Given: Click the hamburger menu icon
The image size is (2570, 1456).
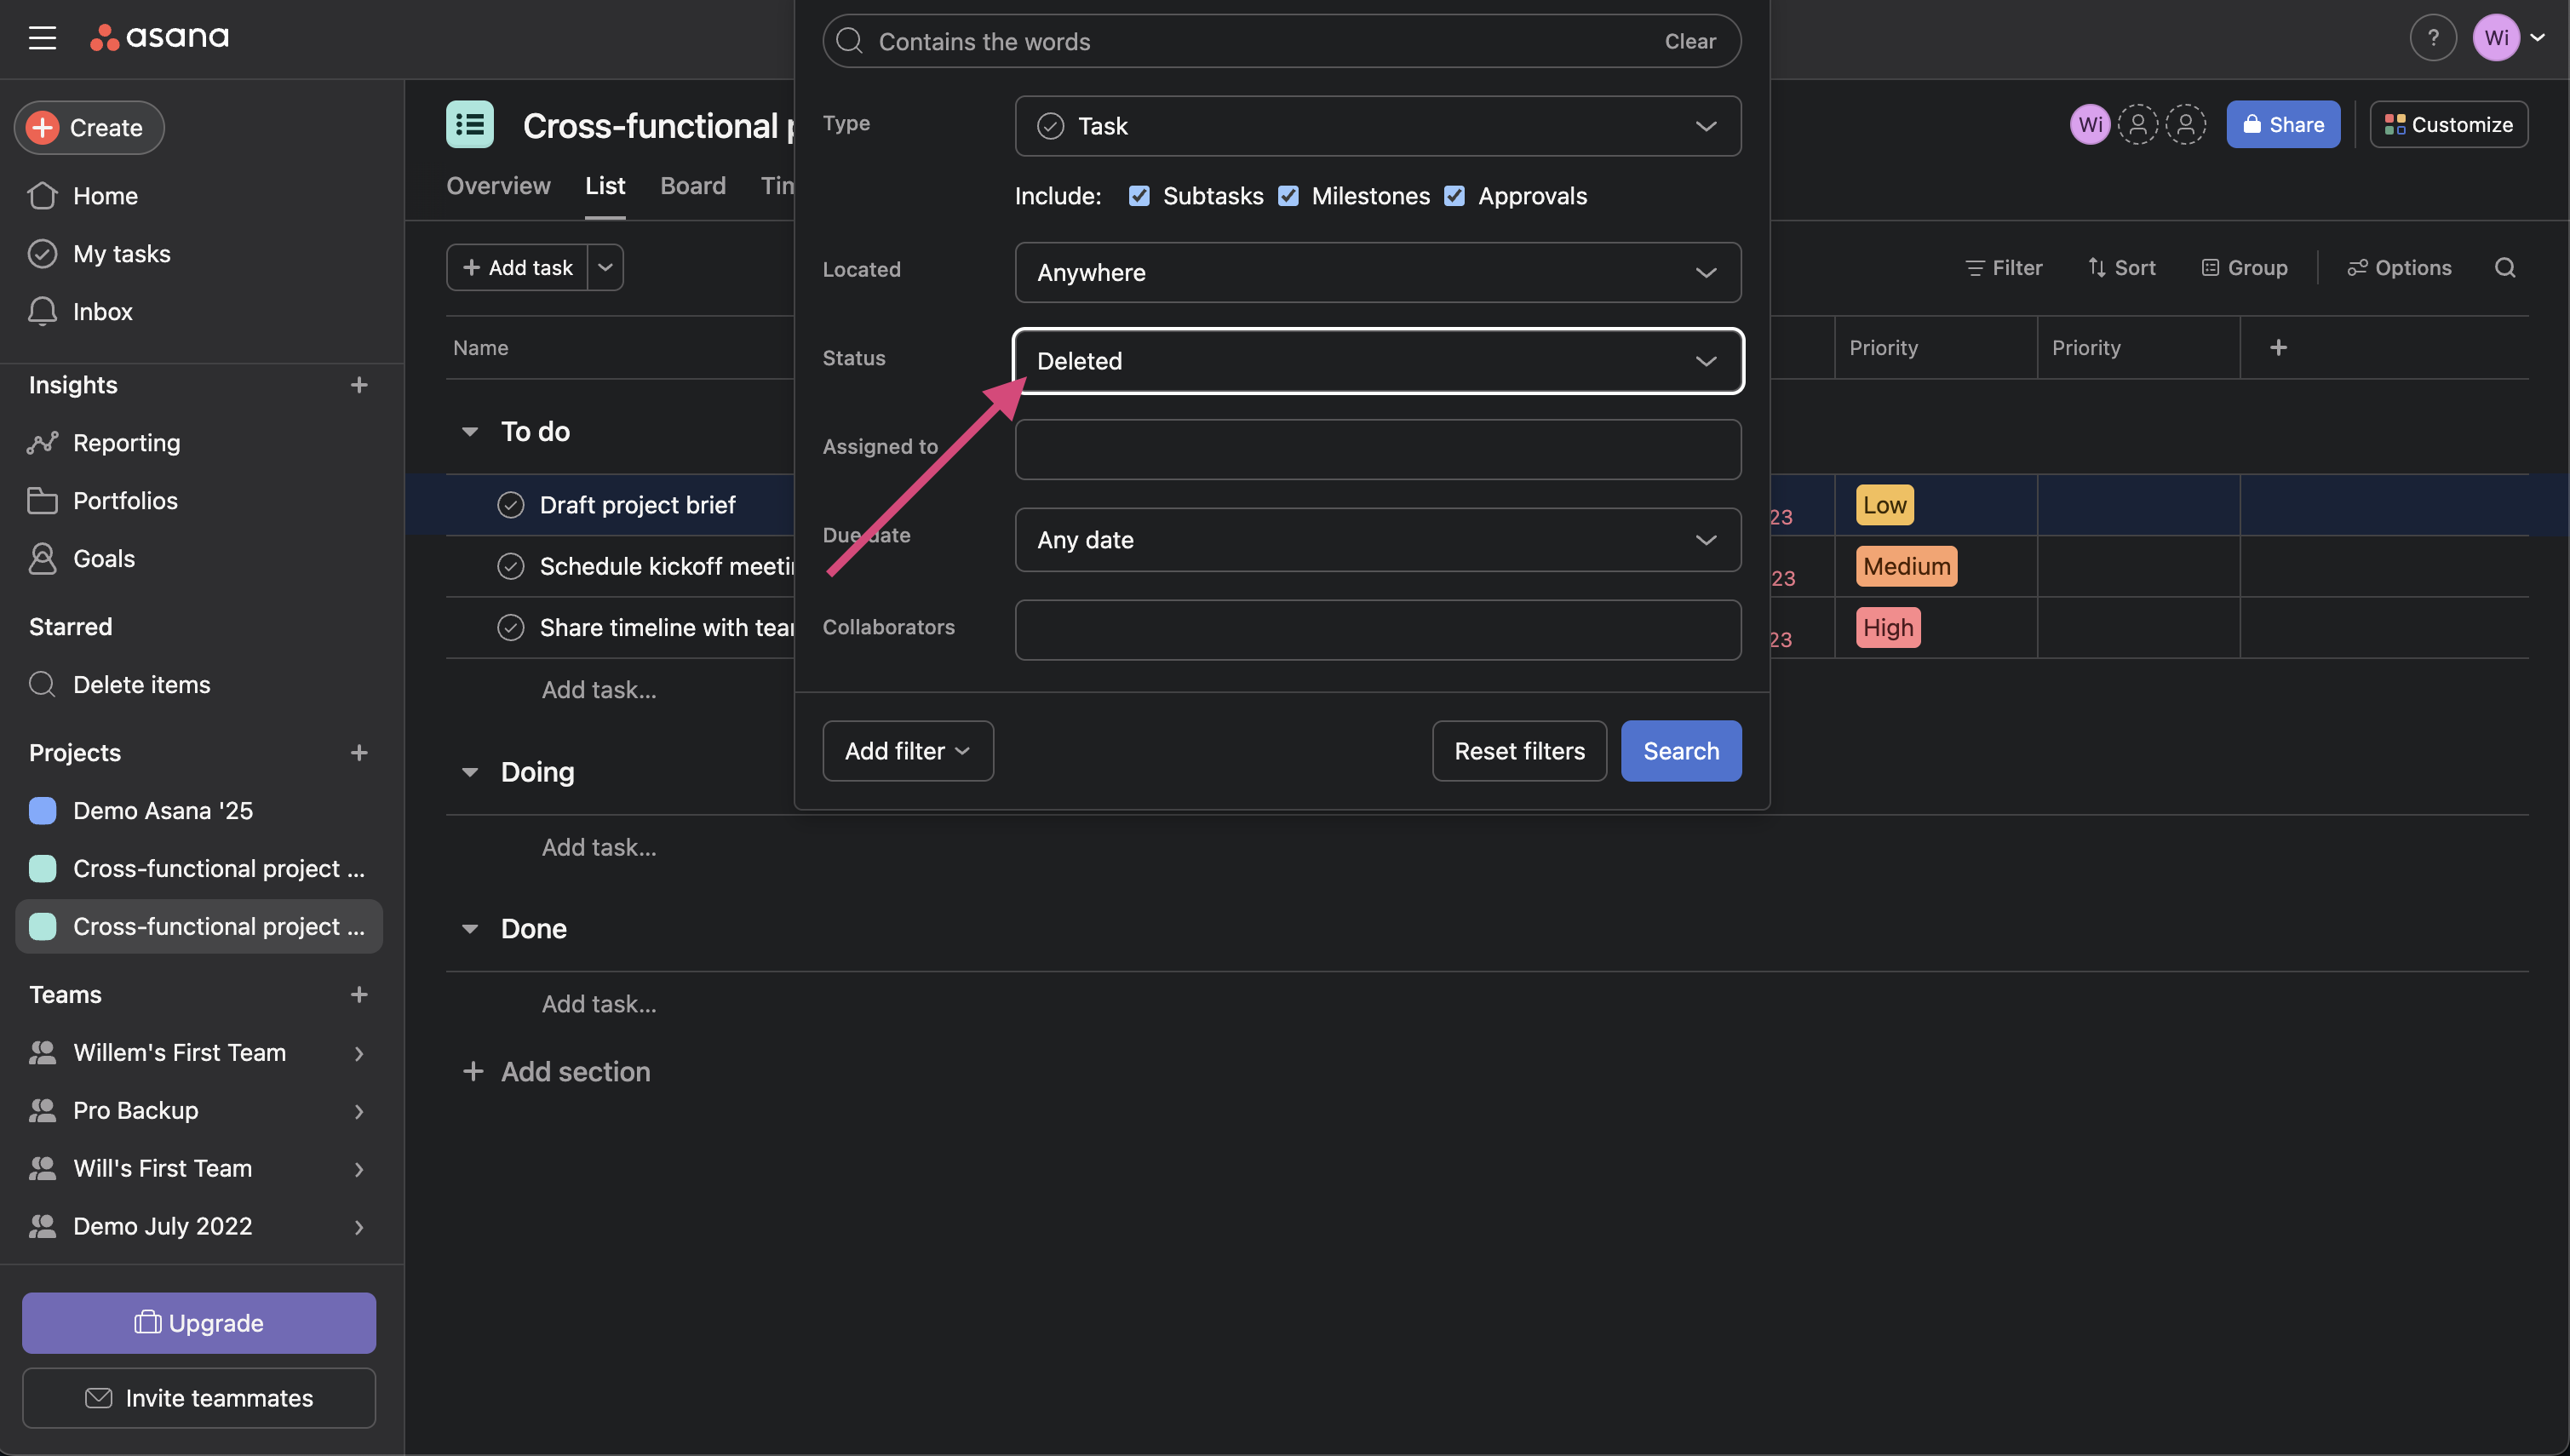Looking at the screenshot, I should pyautogui.click(x=42, y=38).
